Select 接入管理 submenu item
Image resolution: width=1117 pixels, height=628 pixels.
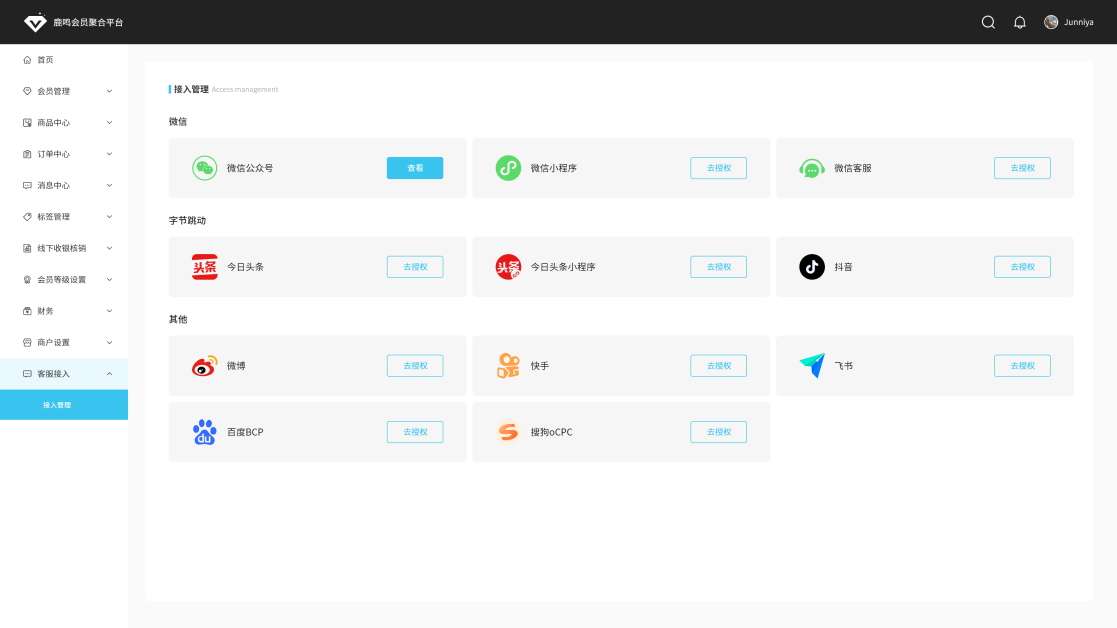[x=64, y=404]
